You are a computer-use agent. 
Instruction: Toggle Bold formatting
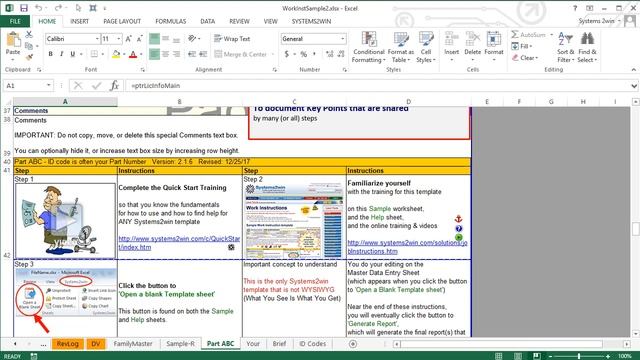[51, 54]
